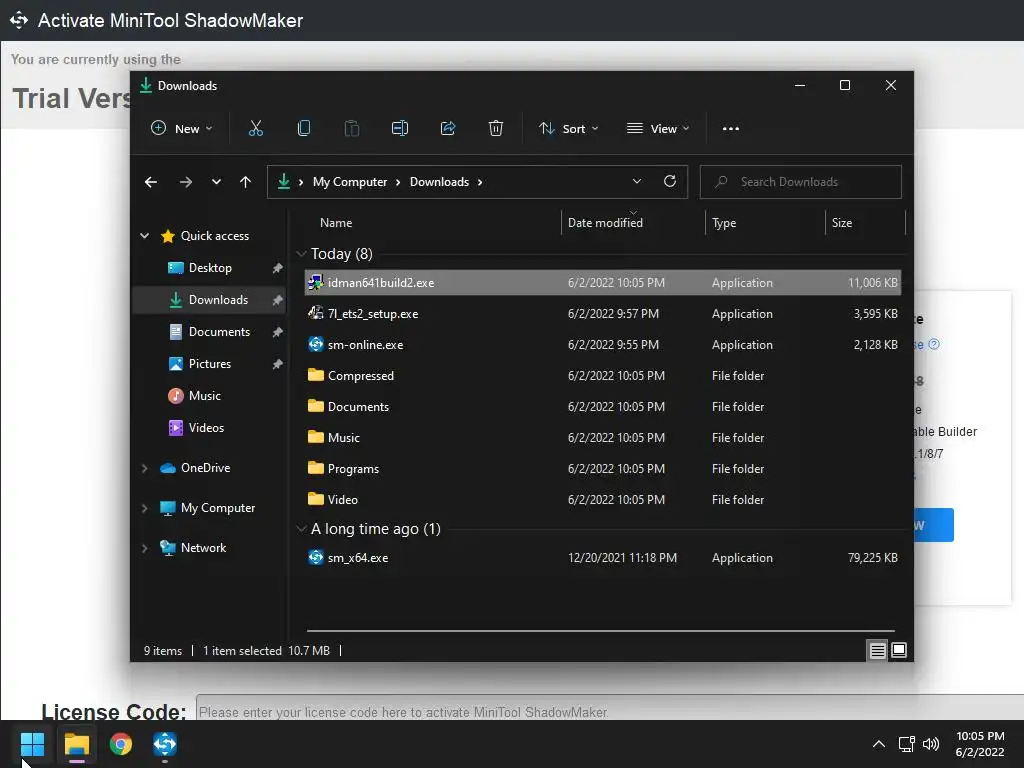Unpin Desktop from Quick access

pyautogui.click(x=278, y=268)
